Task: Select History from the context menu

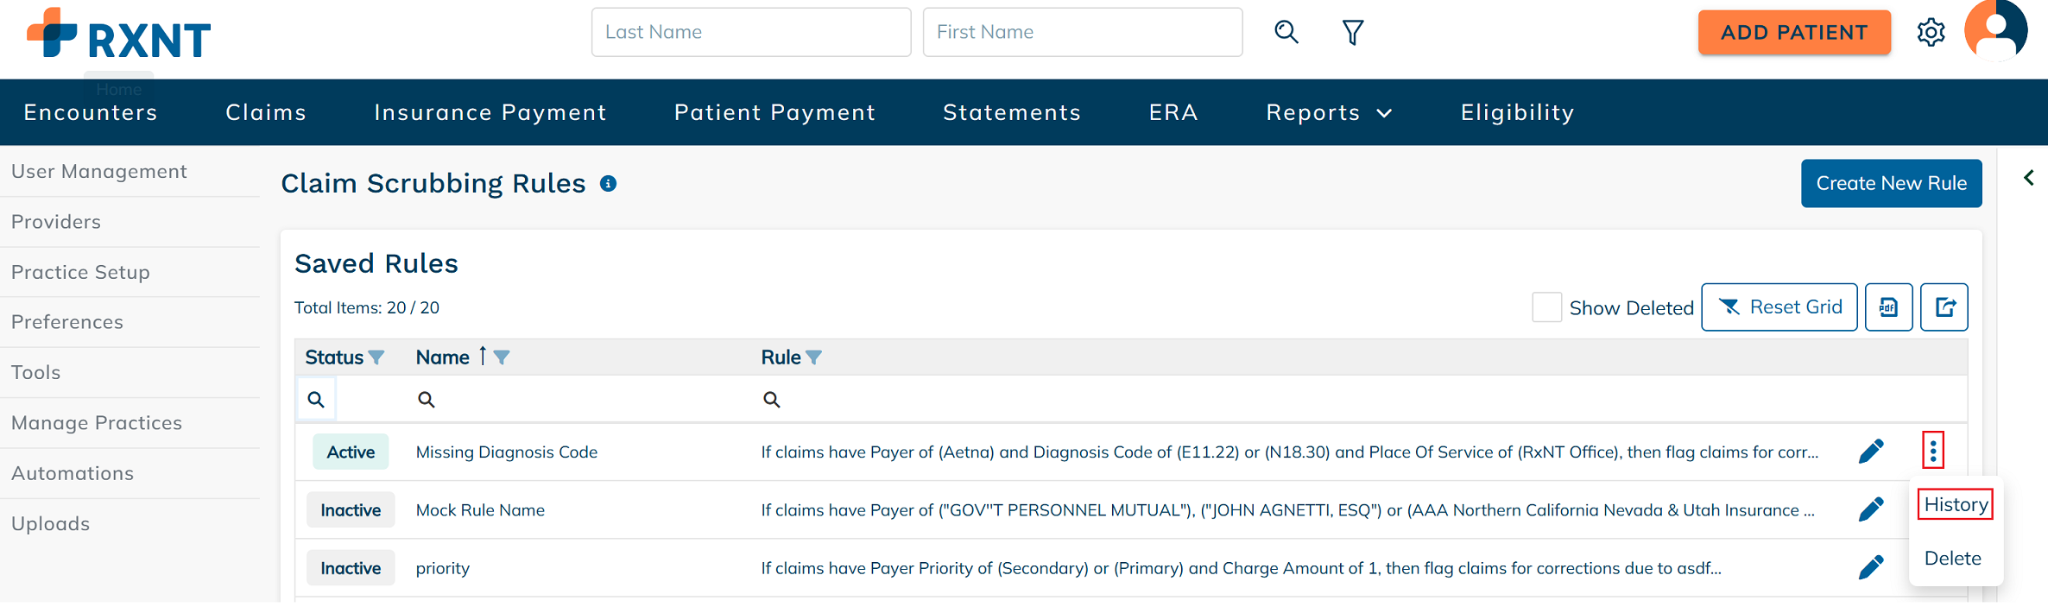Action: (x=1955, y=505)
